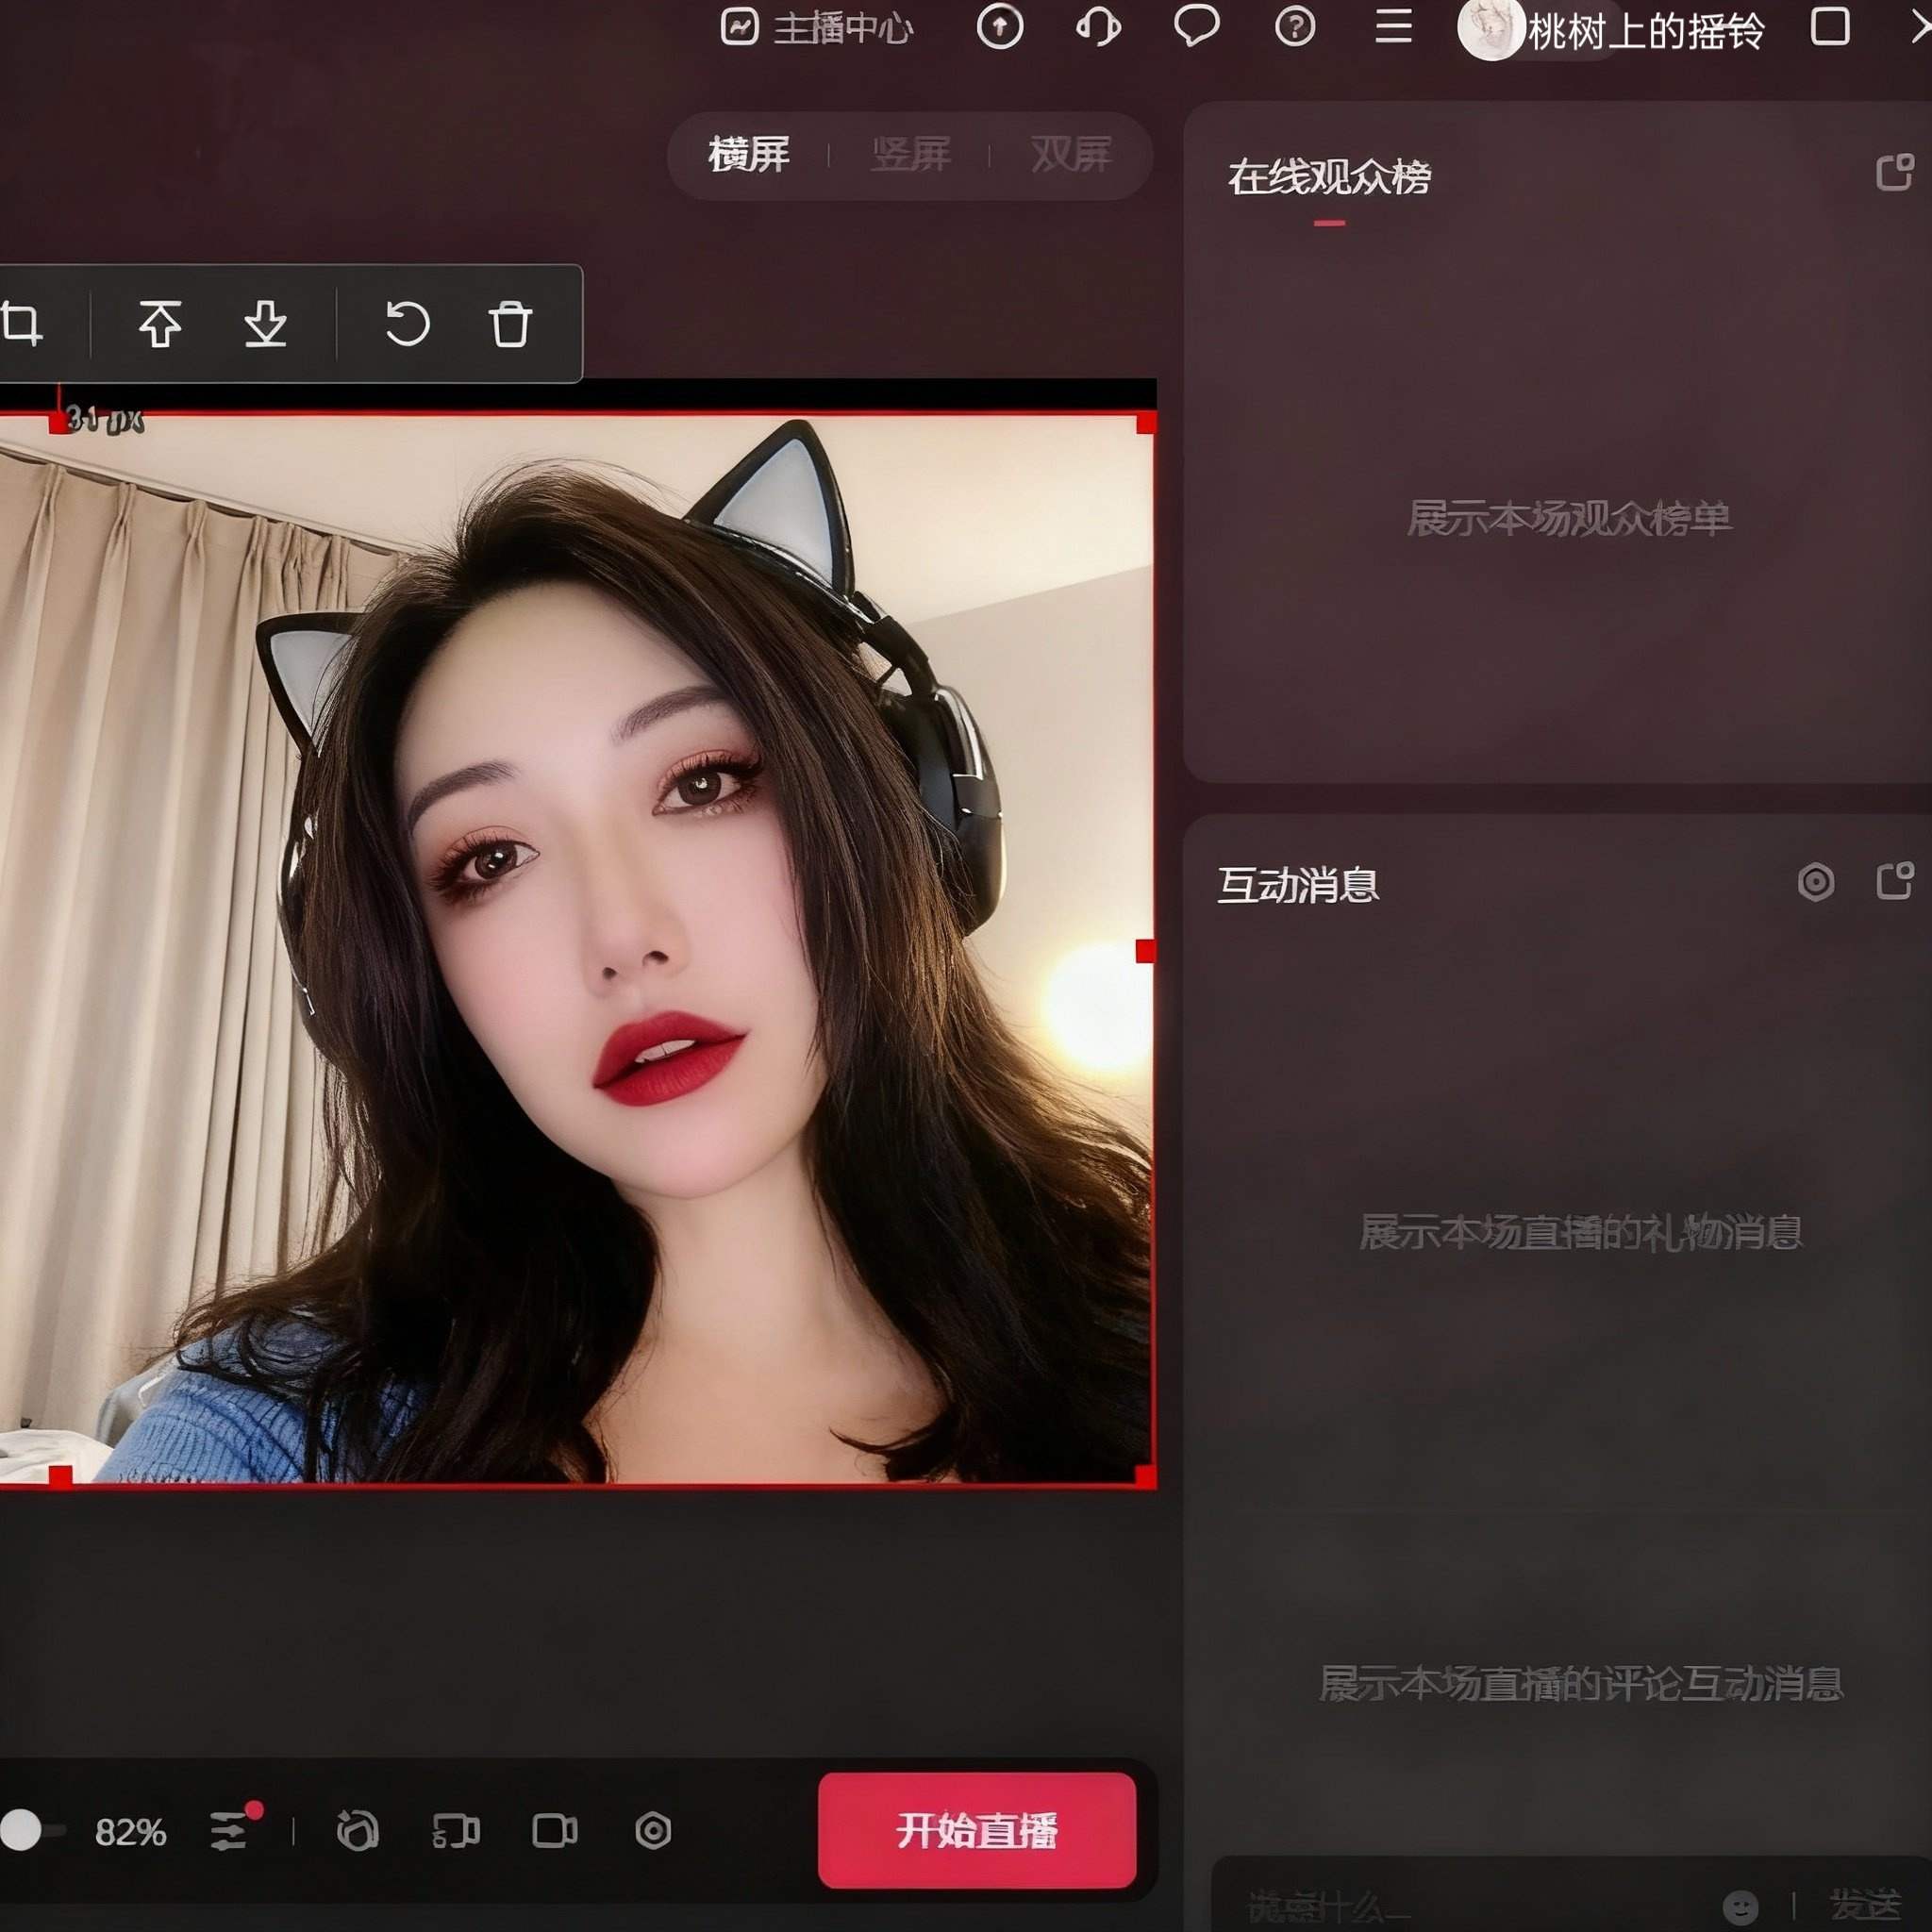Open the 互动消息 settings icon
Image resolution: width=1932 pixels, height=1932 pixels.
[1816, 882]
